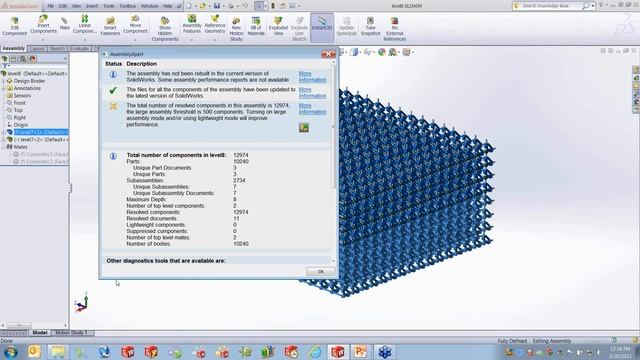The width and height of the screenshot is (640, 360).
Task: Open dropdown under Move Component
Action: tap(135, 40)
